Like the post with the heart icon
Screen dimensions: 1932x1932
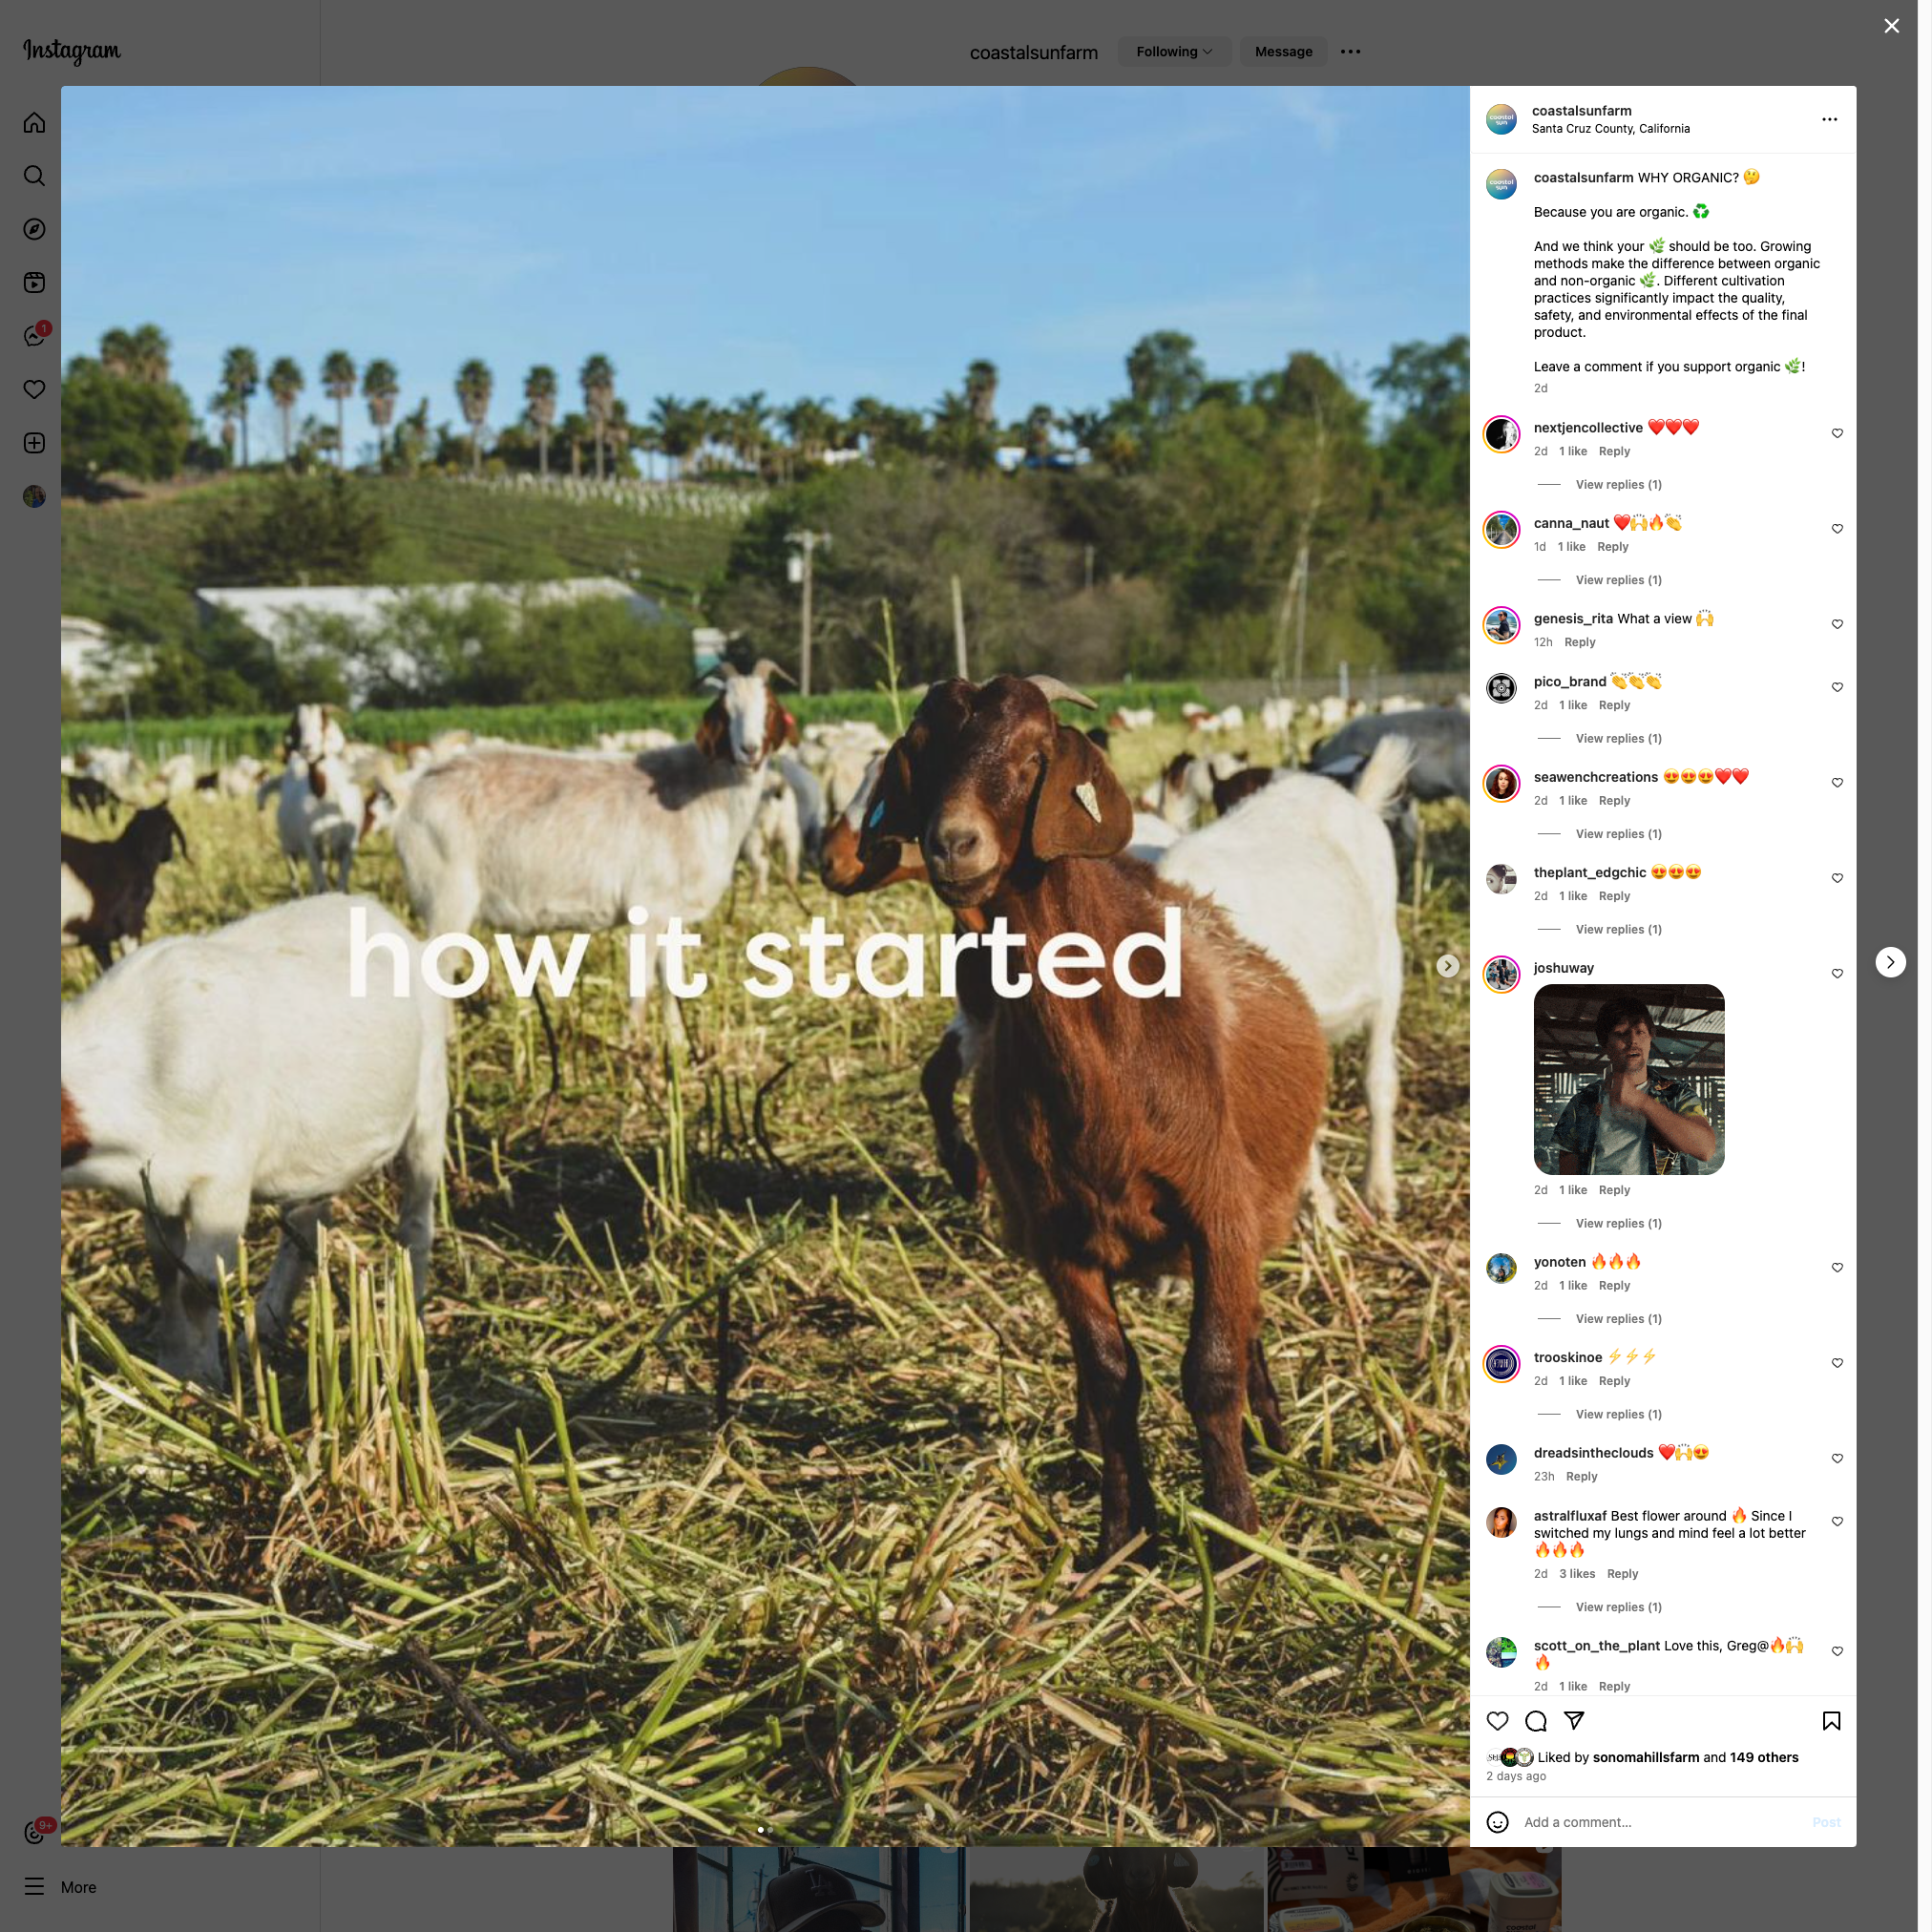point(1497,1720)
